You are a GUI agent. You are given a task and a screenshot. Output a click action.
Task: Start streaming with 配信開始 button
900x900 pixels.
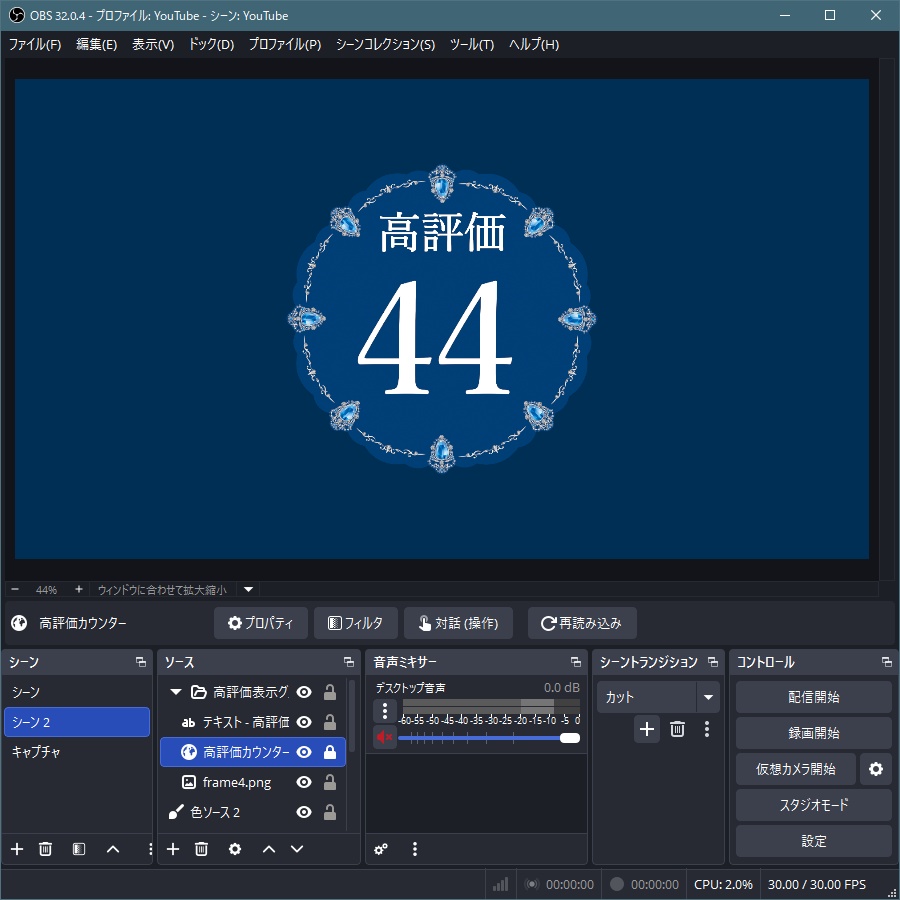(x=813, y=696)
